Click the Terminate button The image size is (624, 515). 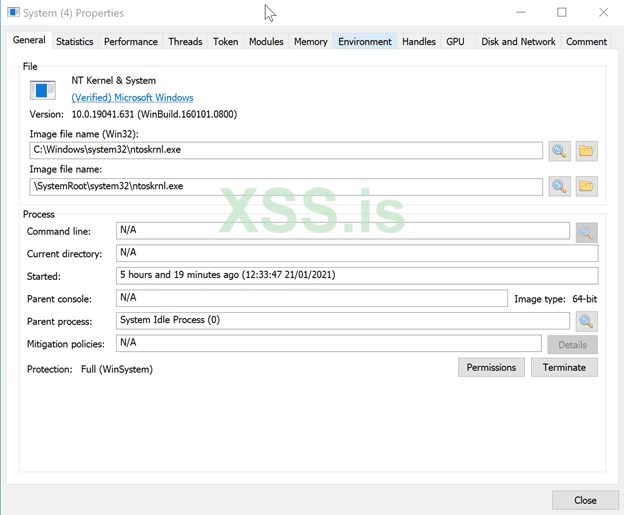click(564, 367)
